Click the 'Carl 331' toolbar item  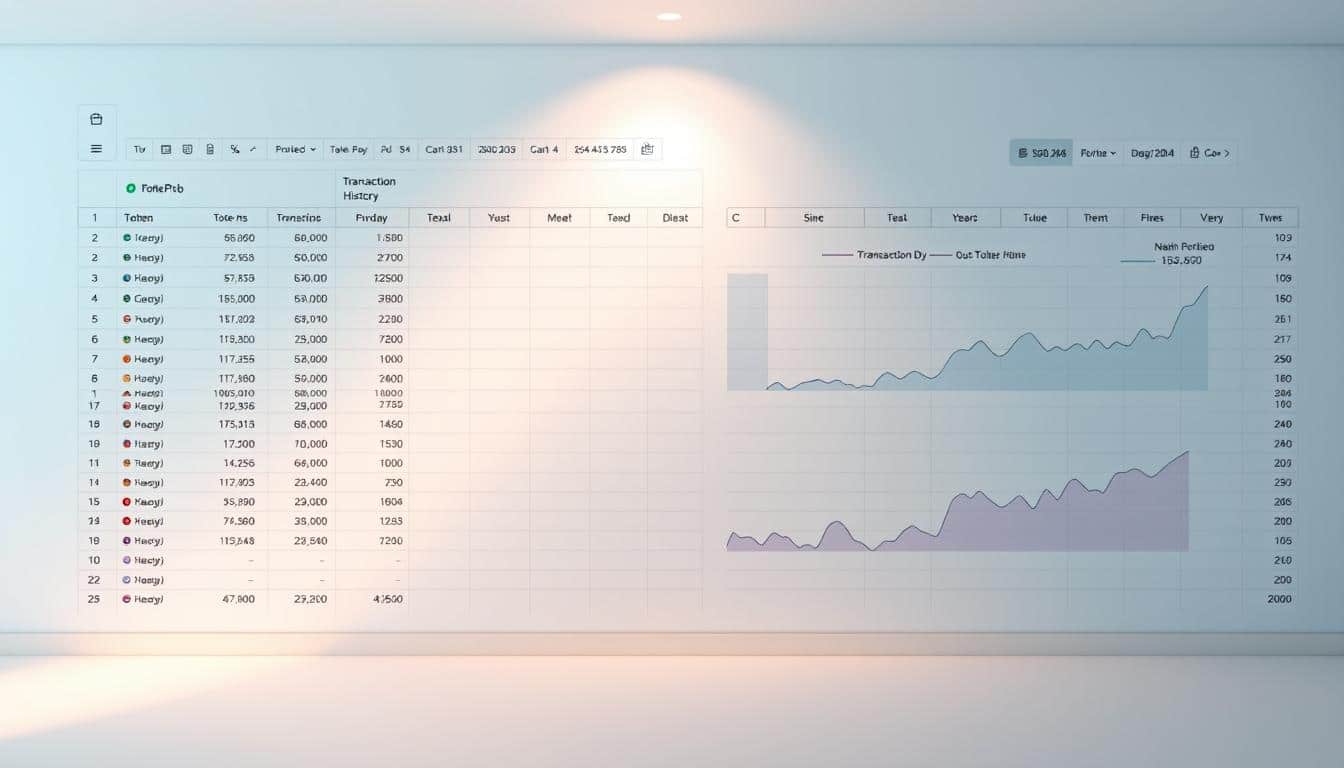tap(443, 149)
